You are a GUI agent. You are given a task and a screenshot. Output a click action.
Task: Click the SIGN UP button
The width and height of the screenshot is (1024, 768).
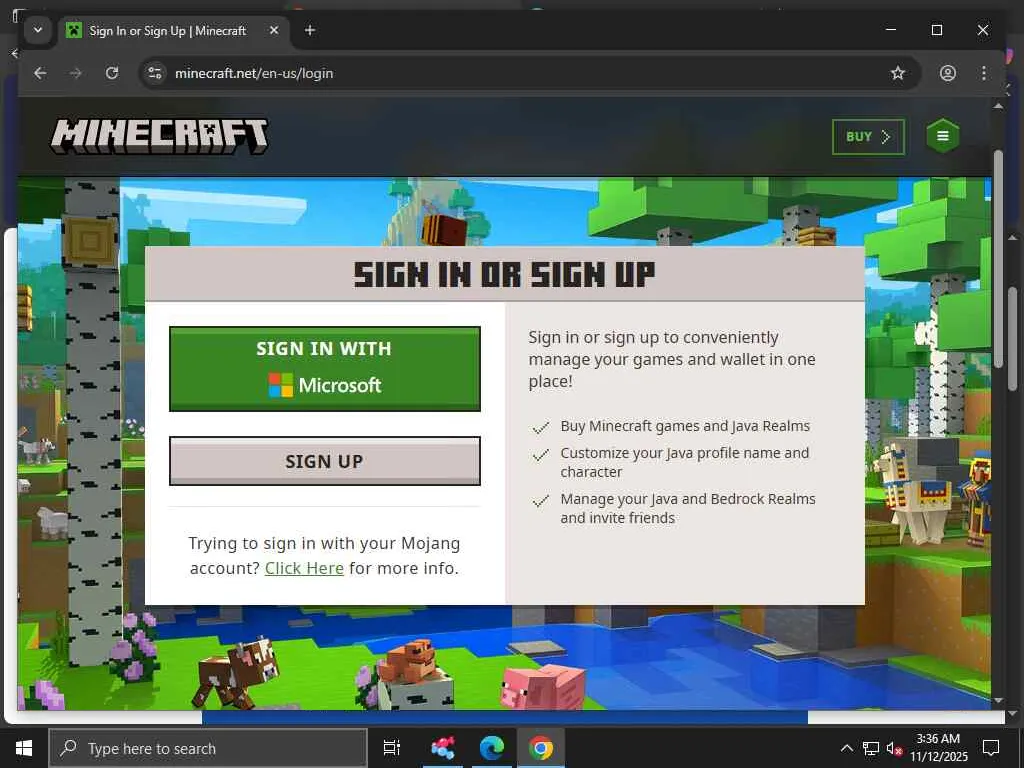coord(325,461)
